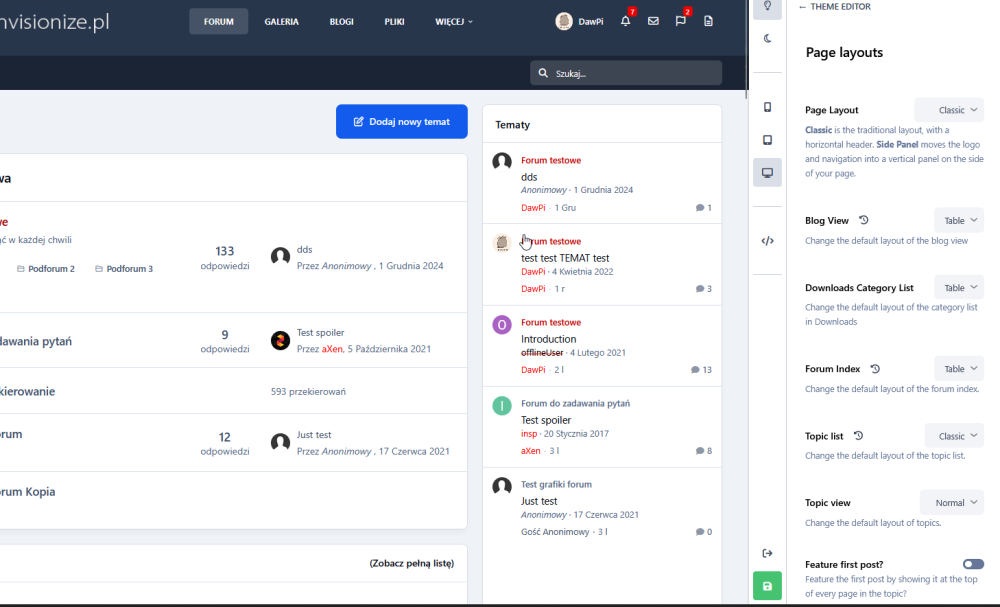Click Dodaj nowy temat button

402,122
